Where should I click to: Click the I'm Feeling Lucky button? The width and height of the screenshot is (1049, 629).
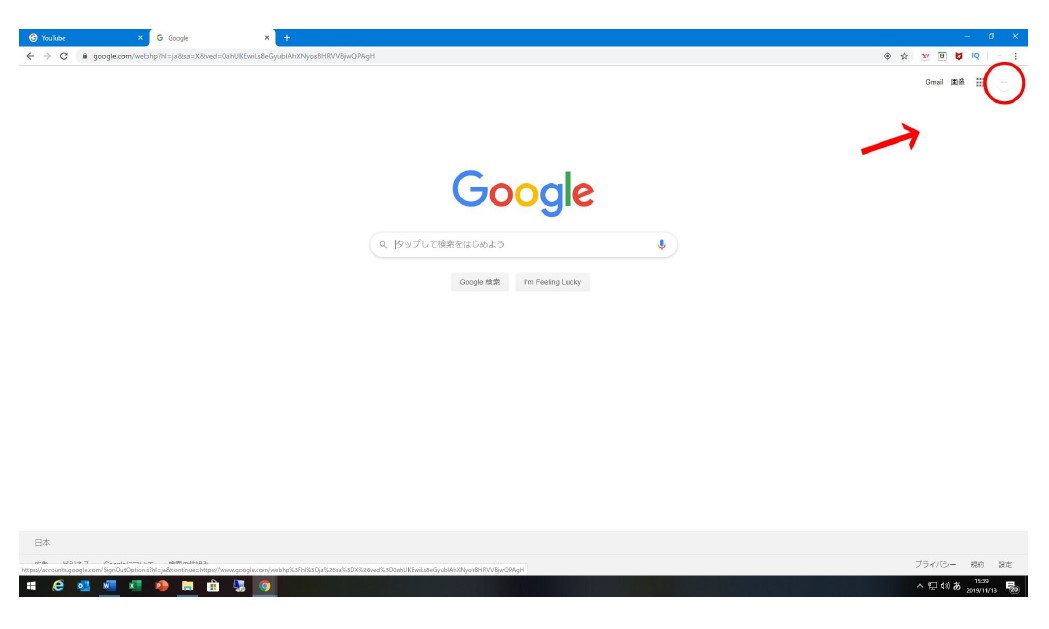(552, 282)
